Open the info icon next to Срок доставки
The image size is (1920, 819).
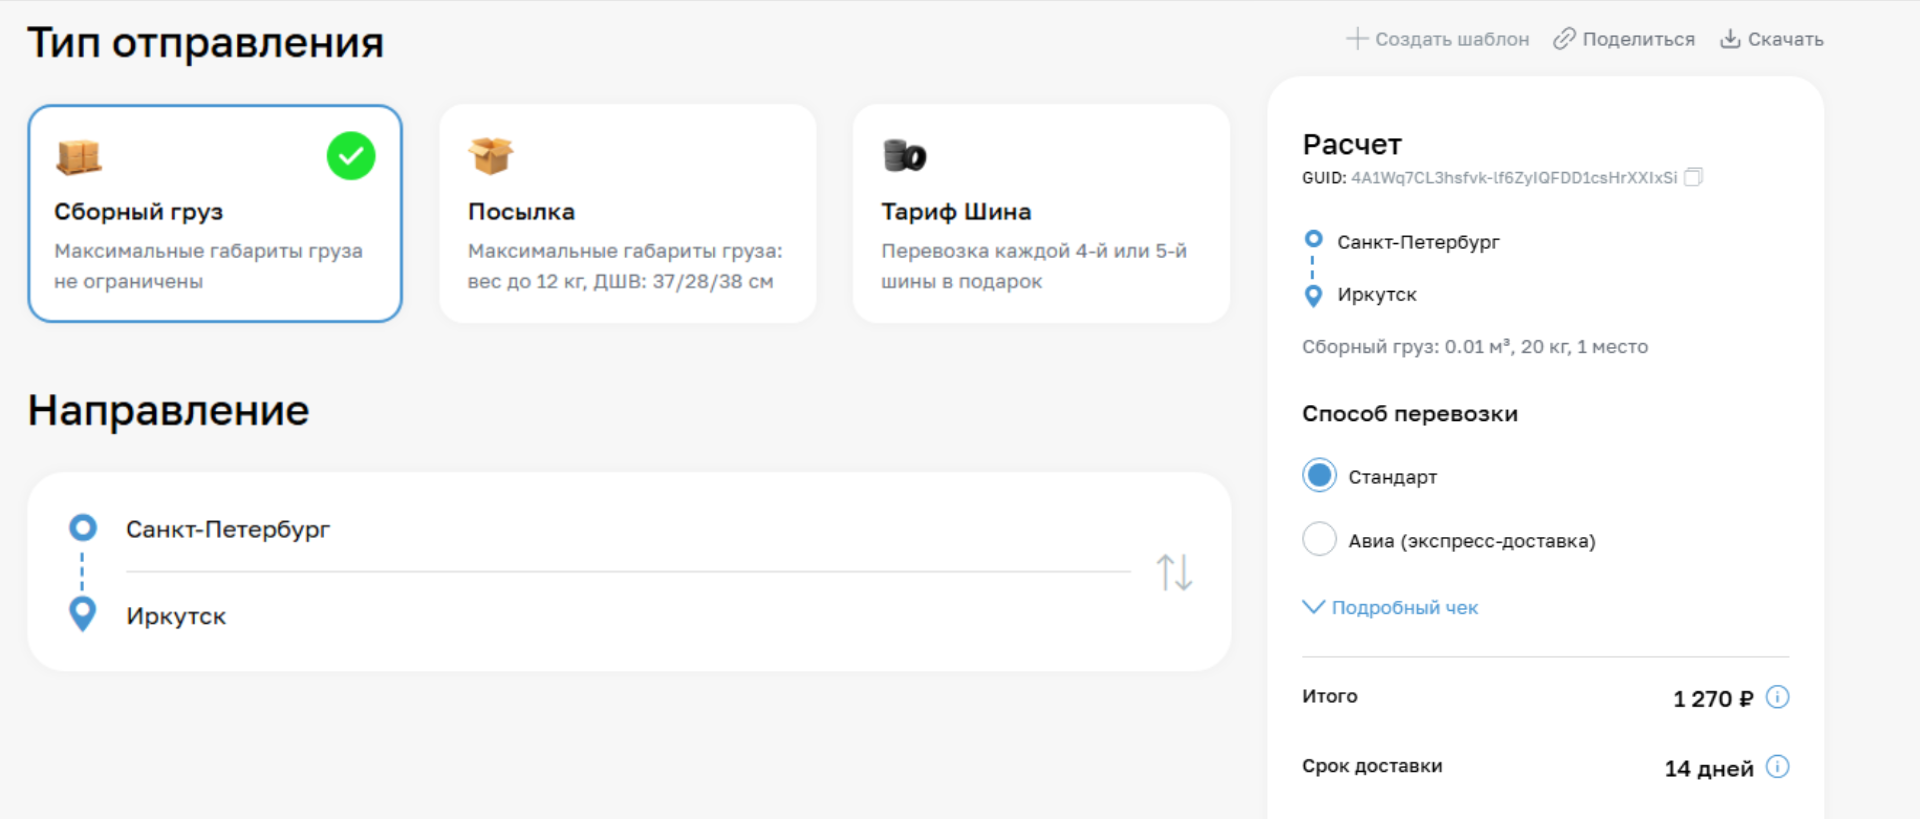click(1777, 767)
